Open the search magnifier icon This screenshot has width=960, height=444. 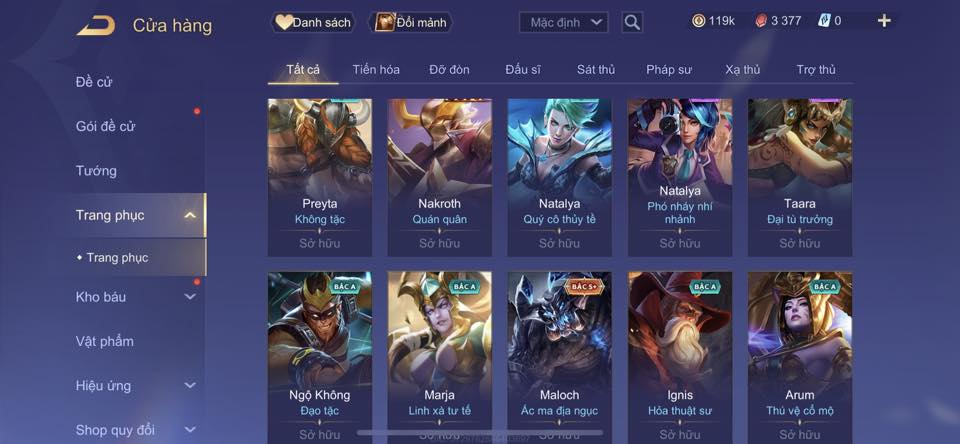[632, 23]
